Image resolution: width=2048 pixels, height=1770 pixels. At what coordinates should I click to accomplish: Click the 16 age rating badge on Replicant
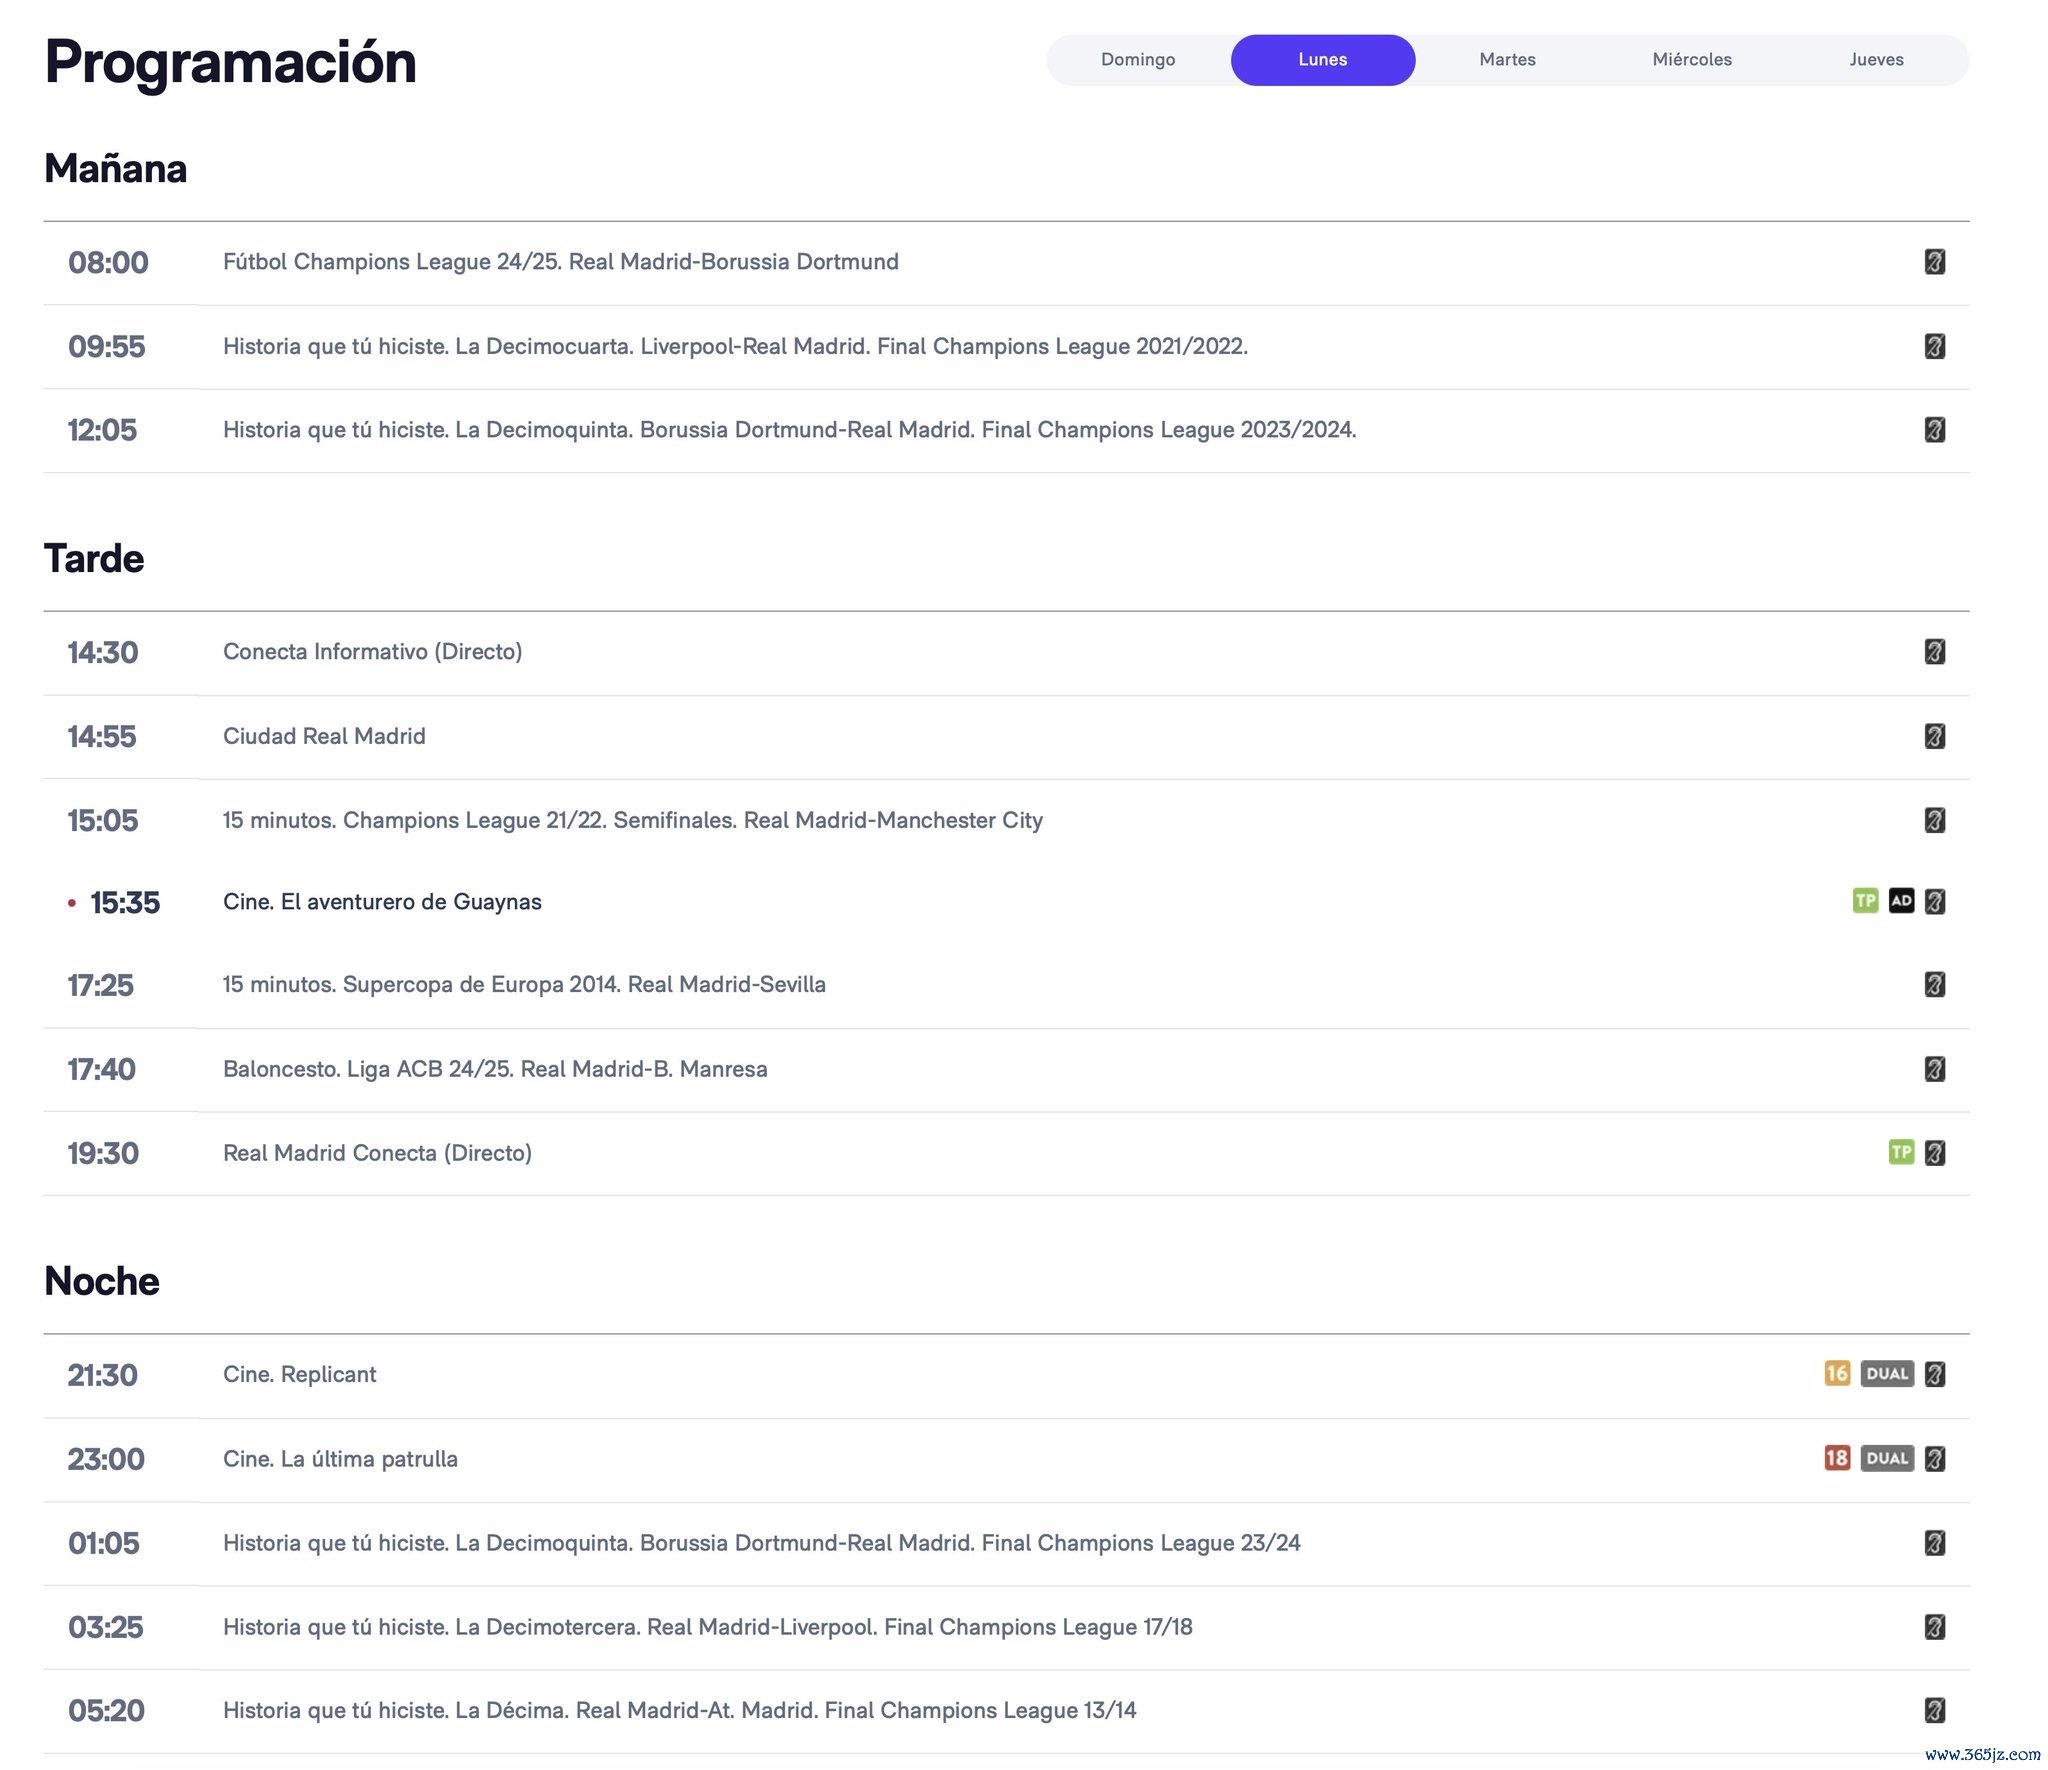(1837, 1373)
